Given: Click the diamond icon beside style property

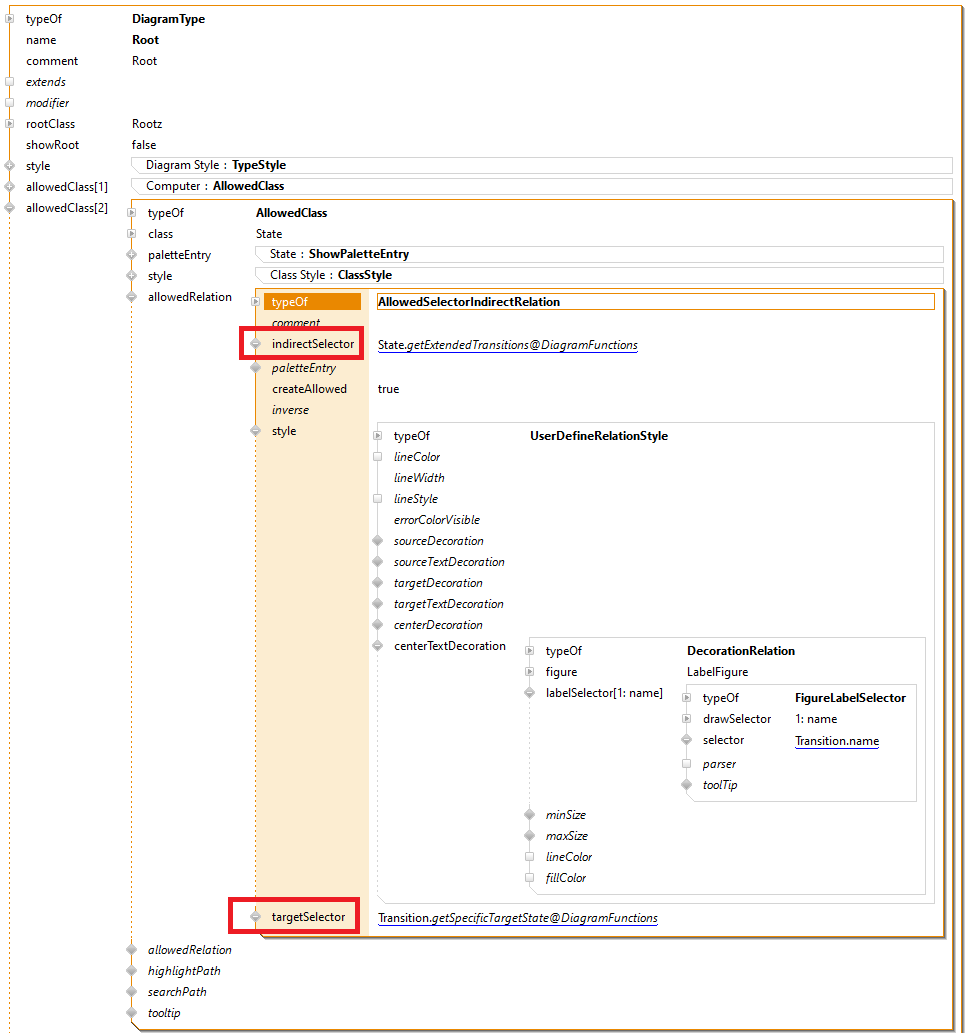Looking at the screenshot, I should click(8, 166).
